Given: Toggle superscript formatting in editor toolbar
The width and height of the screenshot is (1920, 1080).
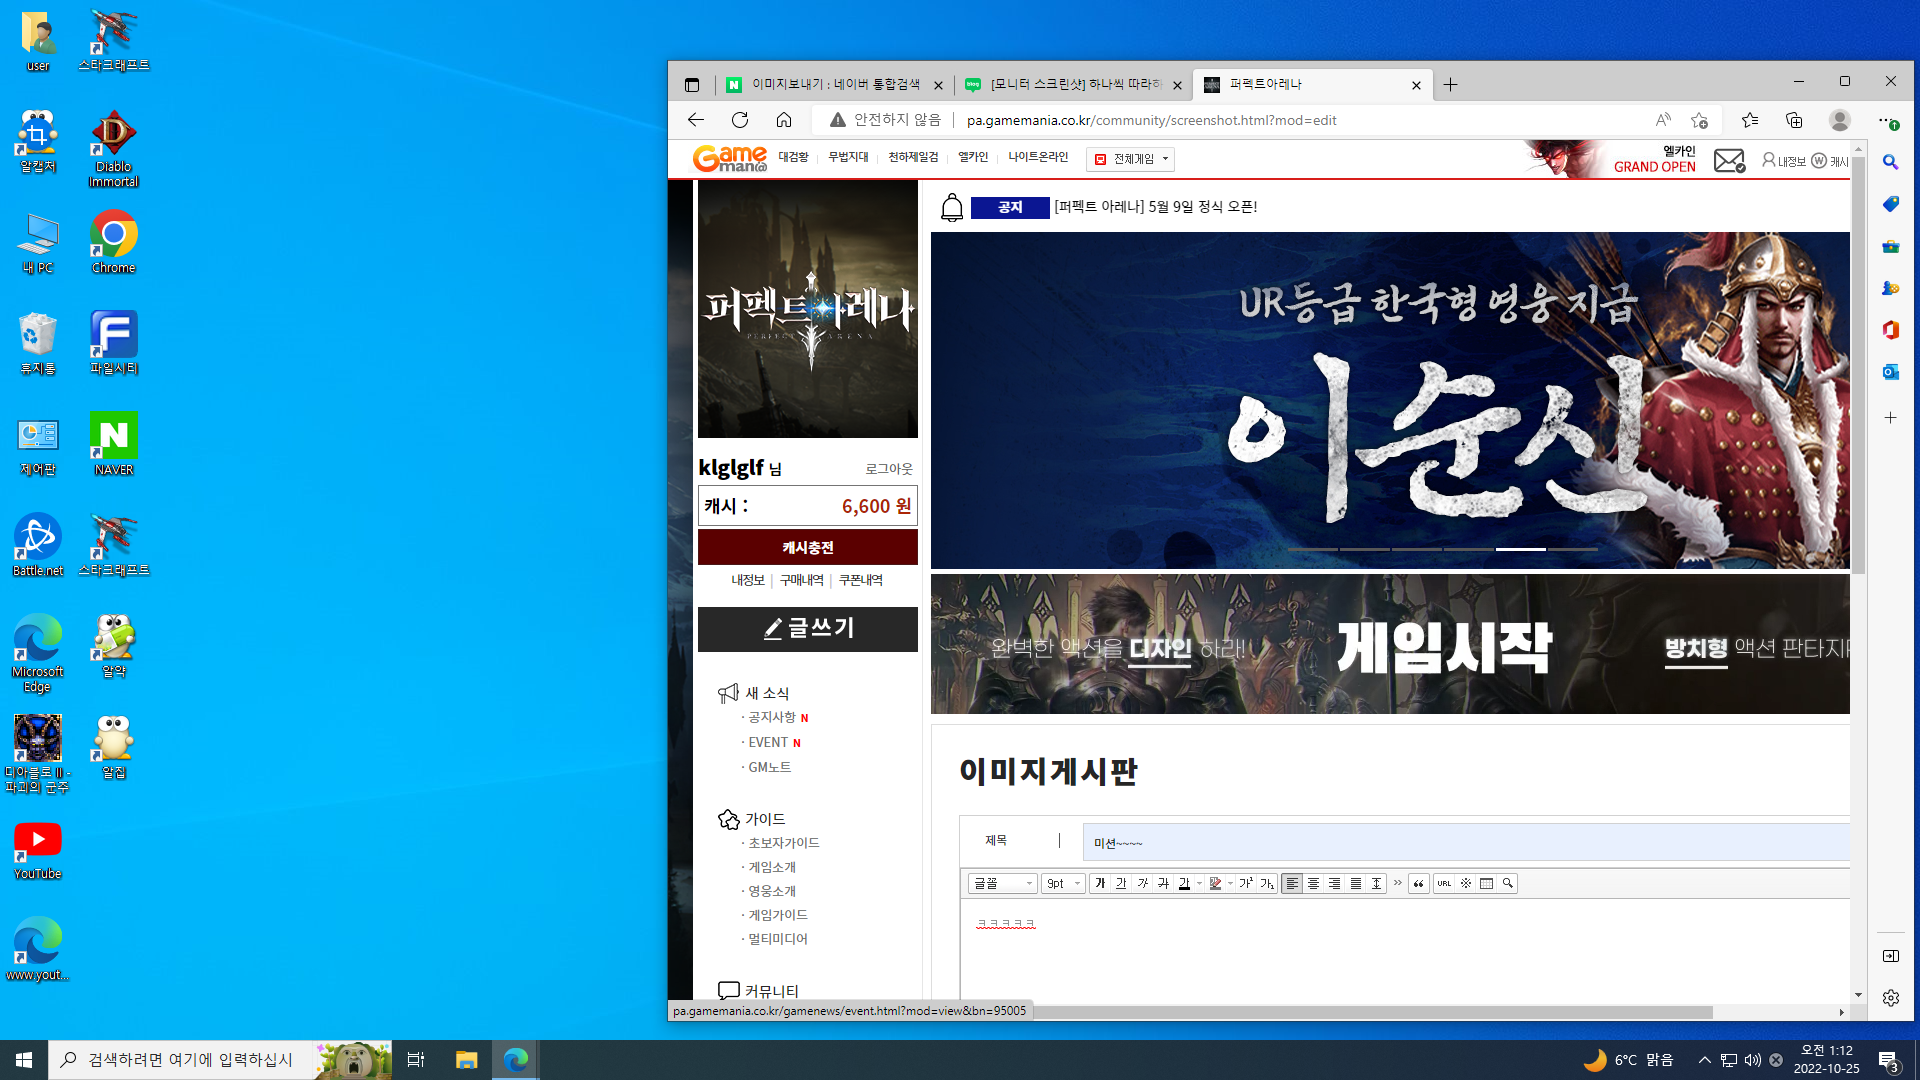Looking at the screenshot, I should (x=1246, y=883).
